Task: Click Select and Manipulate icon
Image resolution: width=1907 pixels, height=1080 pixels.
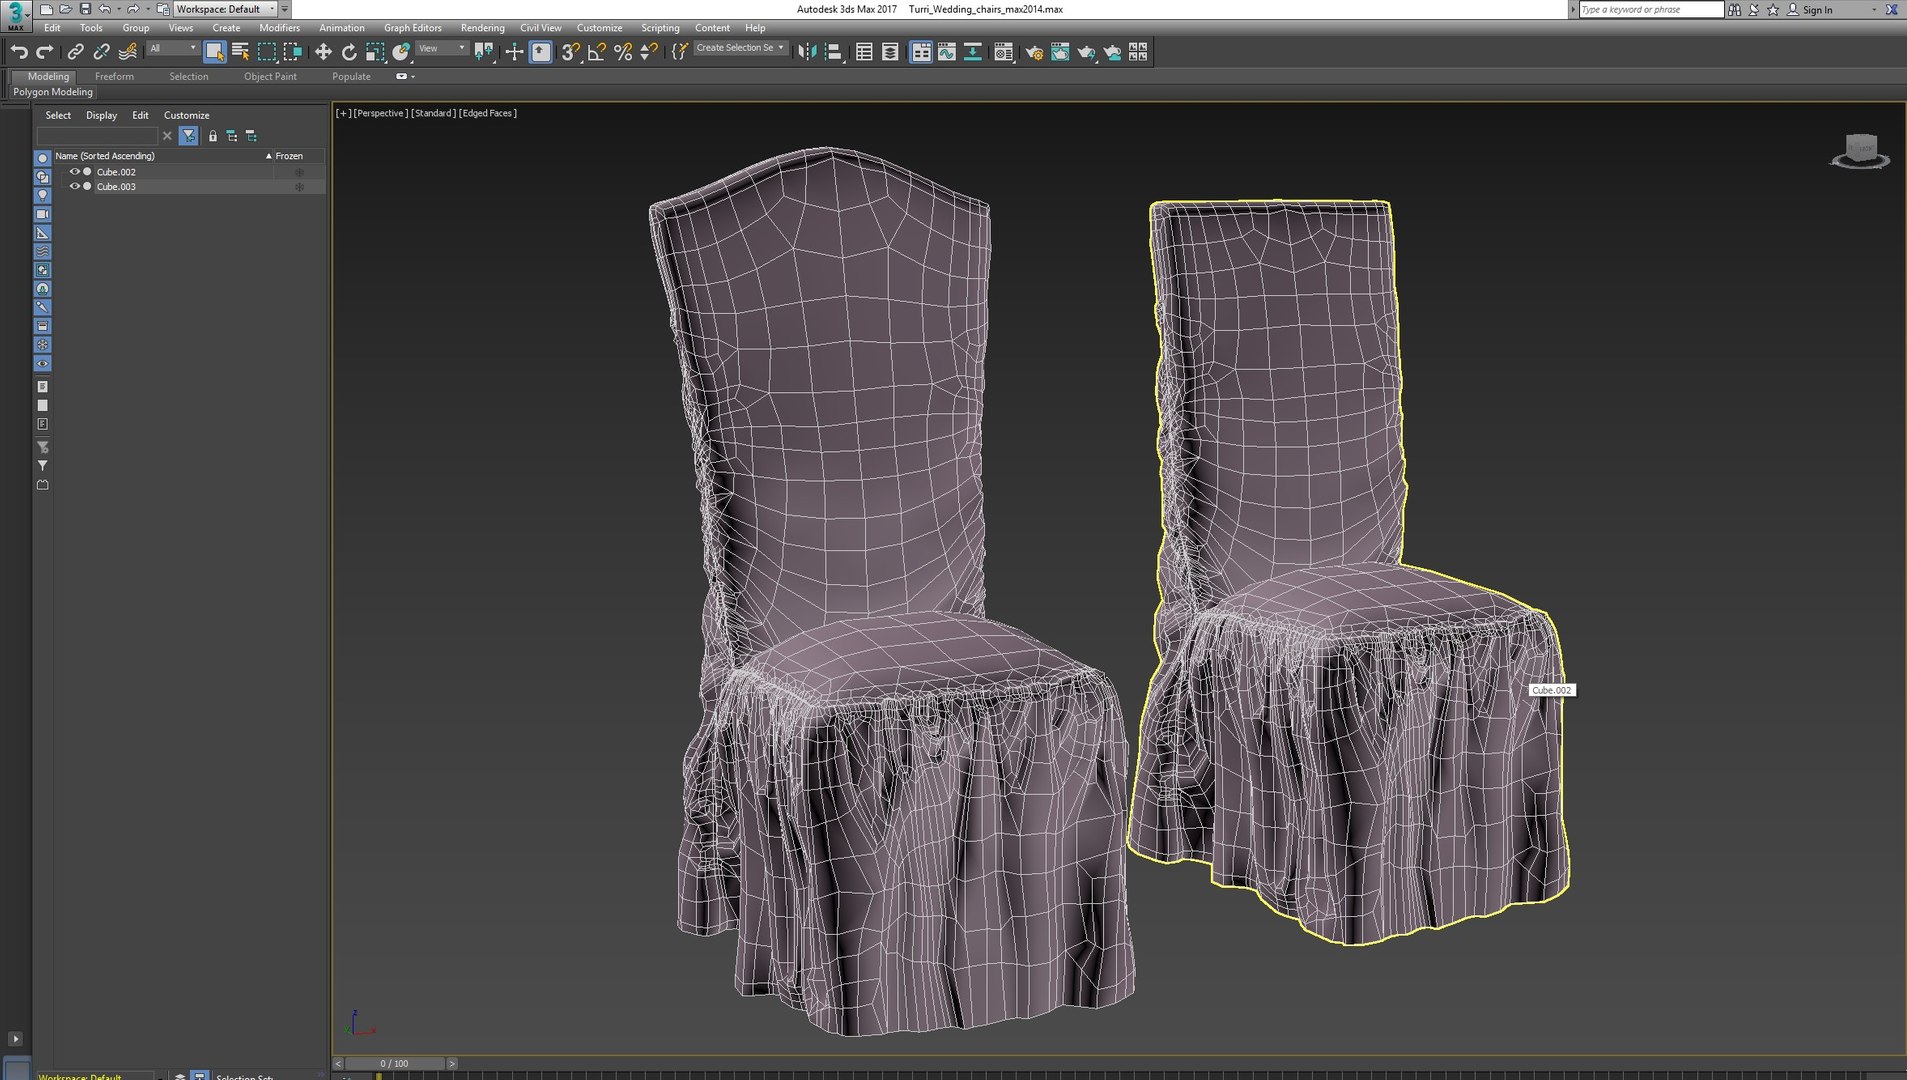Action: [x=514, y=52]
